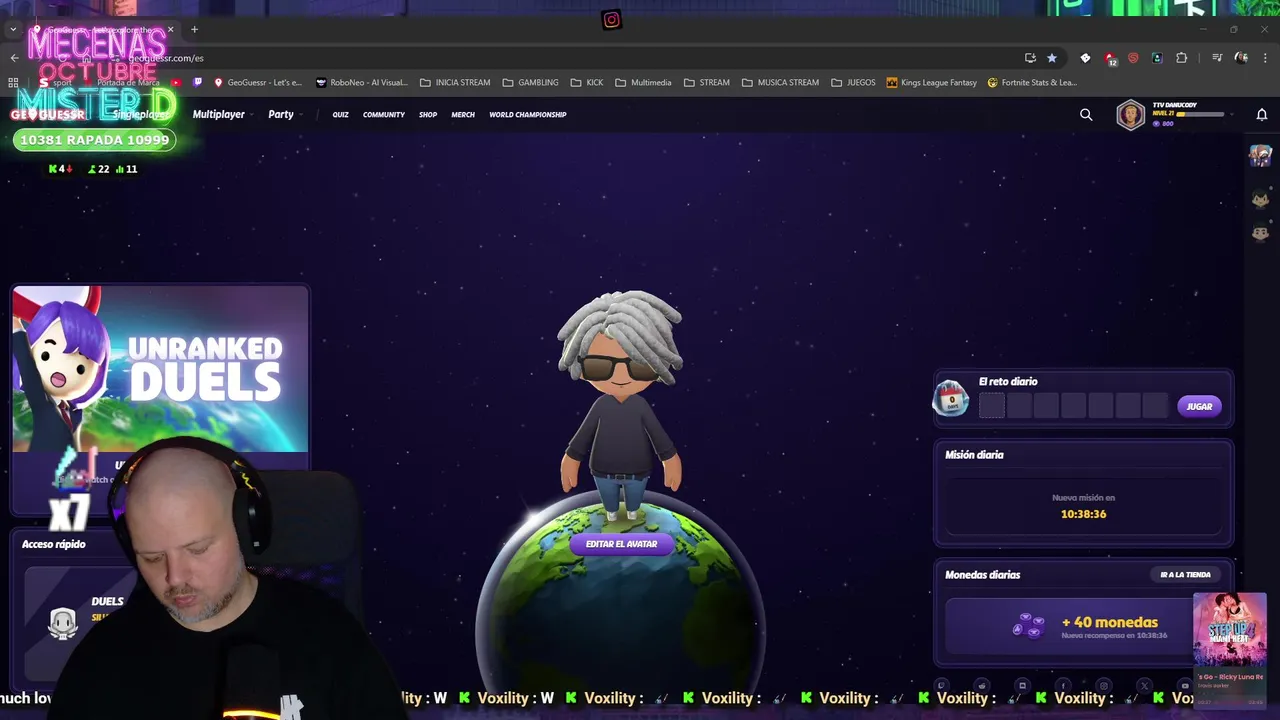The height and width of the screenshot is (720, 1280).
Task: Open the Multiplayer menu
Action: click(x=218, y=114)
